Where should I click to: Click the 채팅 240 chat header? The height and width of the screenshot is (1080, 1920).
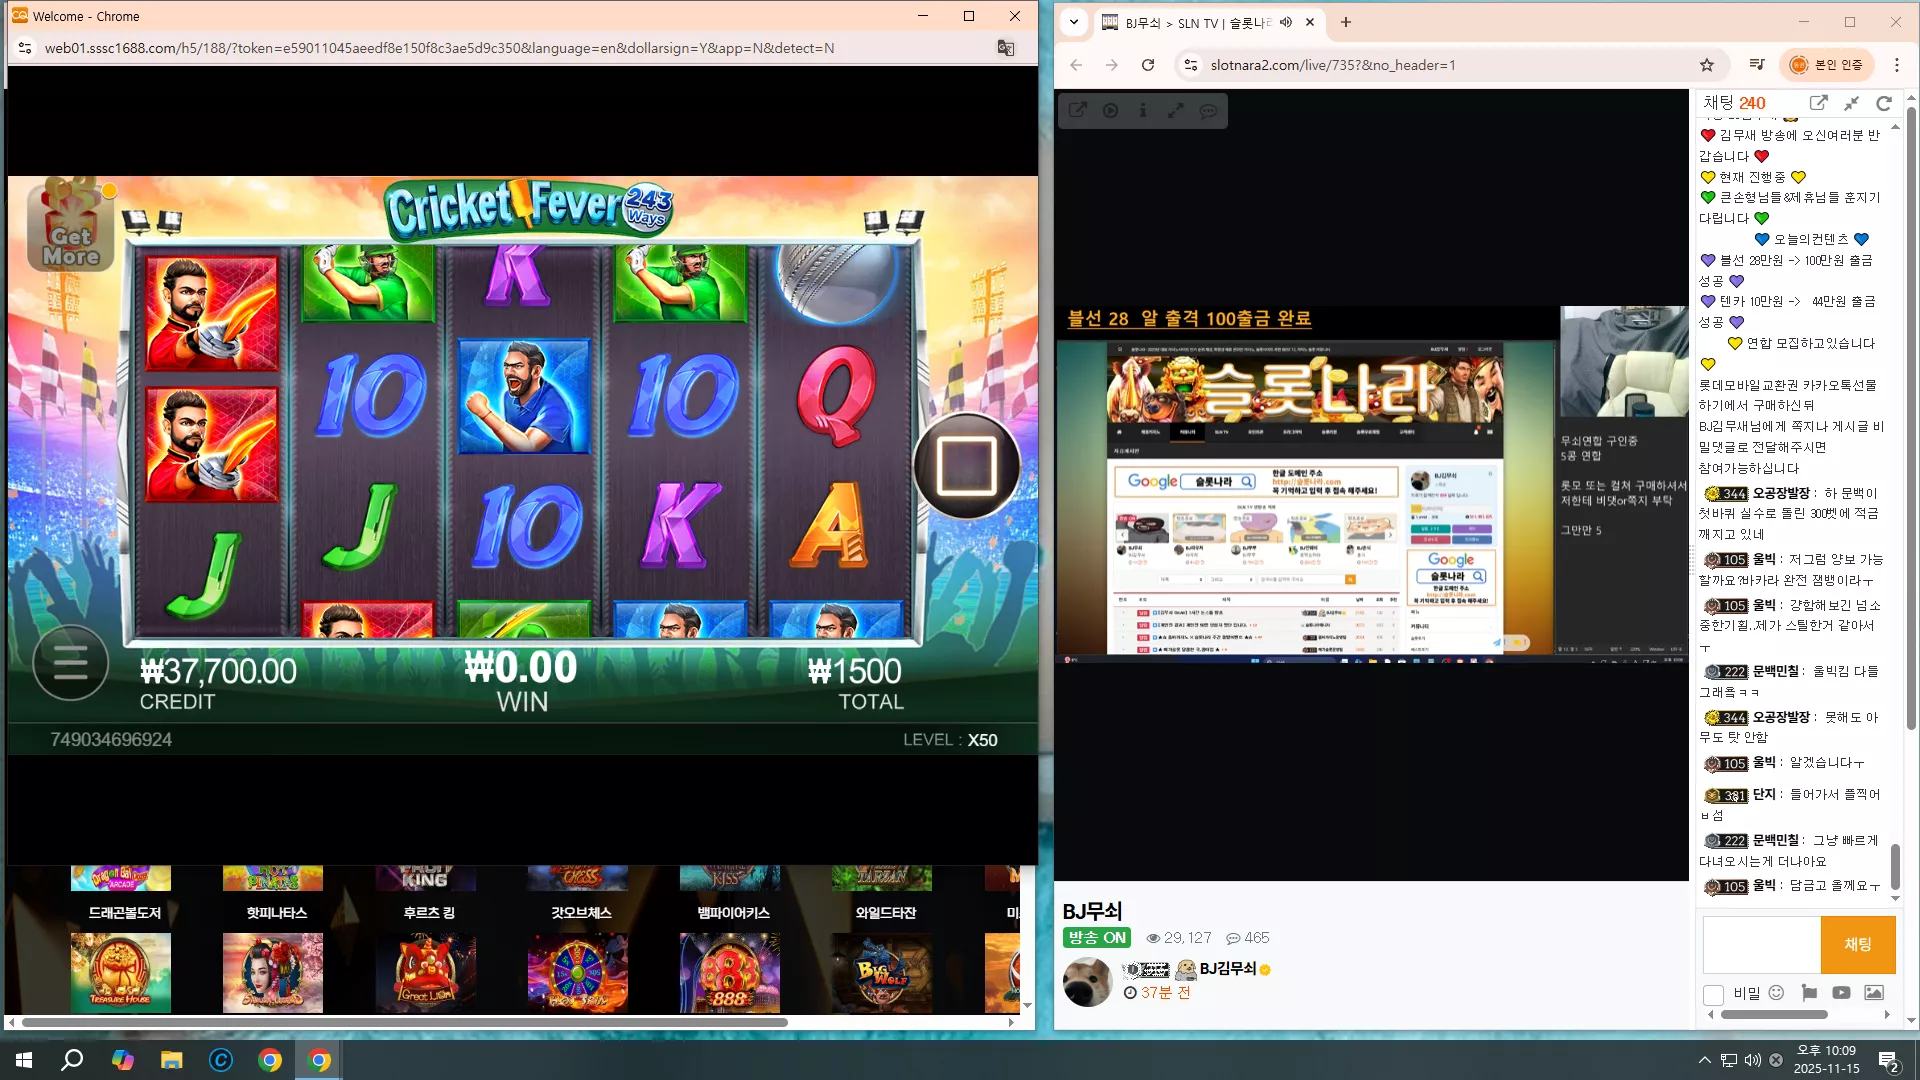click(x=1735, y=103)
